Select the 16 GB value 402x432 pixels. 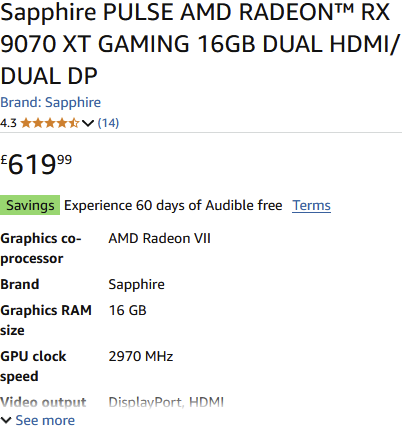pos(127,310)
